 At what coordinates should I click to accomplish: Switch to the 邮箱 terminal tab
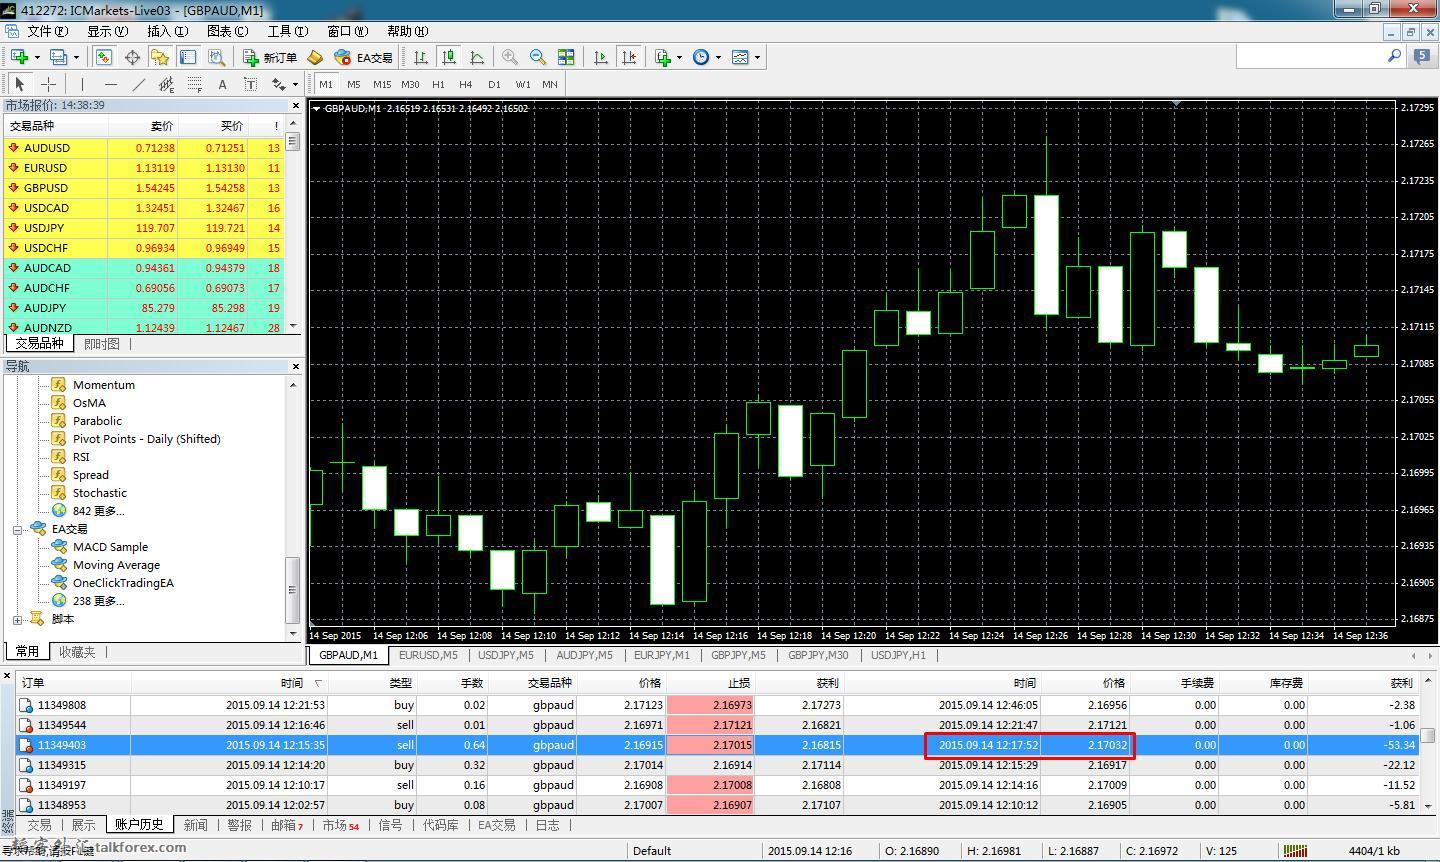tap(286, 825)
